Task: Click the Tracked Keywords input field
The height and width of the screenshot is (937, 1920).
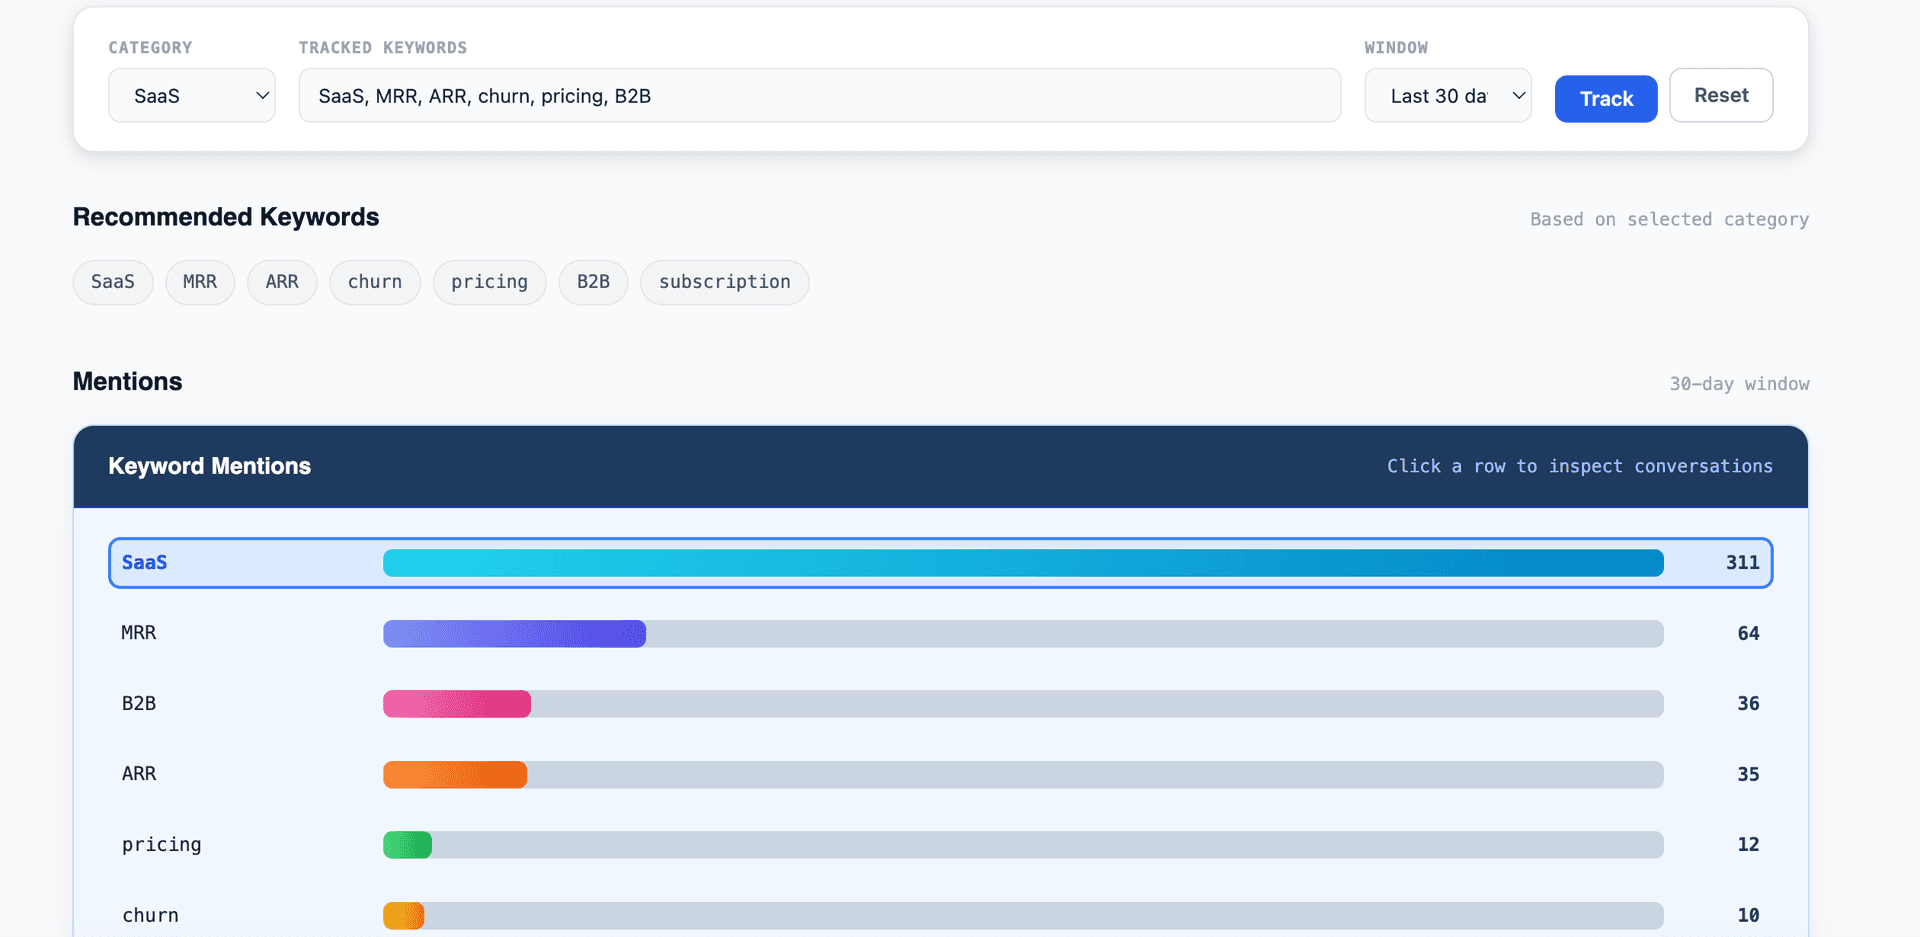Action: point(819,96)
